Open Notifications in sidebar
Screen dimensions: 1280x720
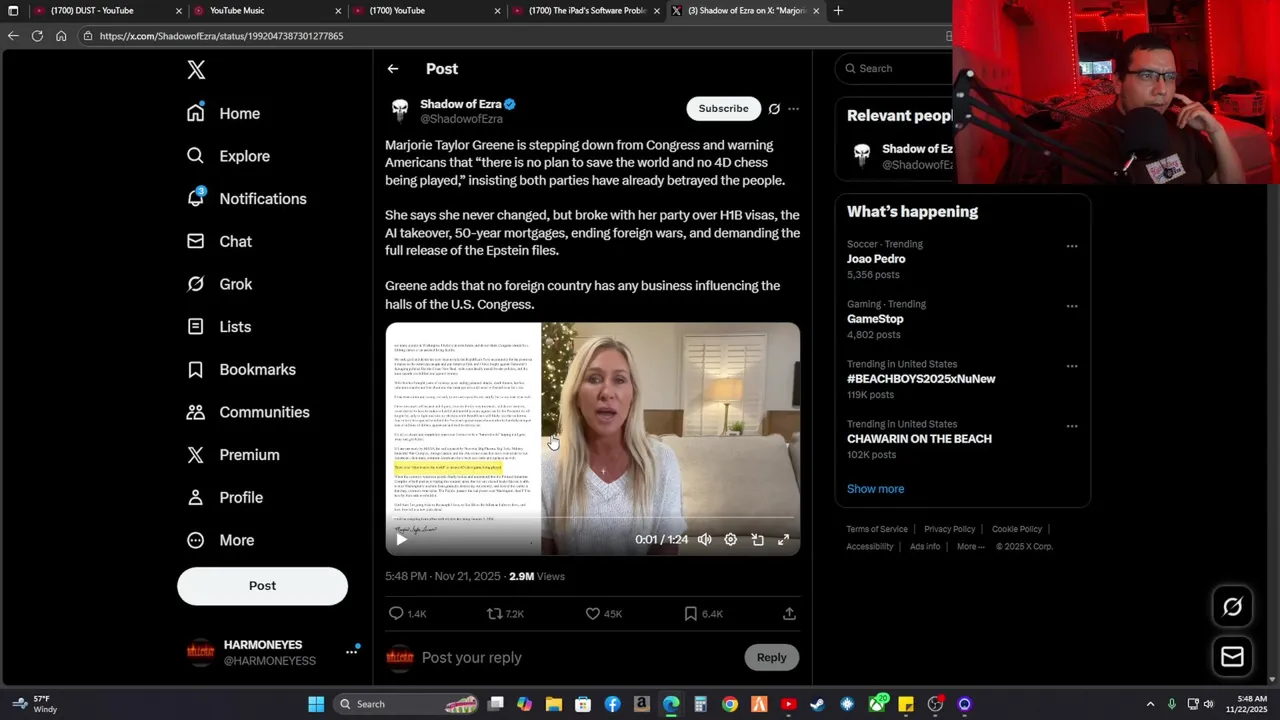(x=247, y=199)
